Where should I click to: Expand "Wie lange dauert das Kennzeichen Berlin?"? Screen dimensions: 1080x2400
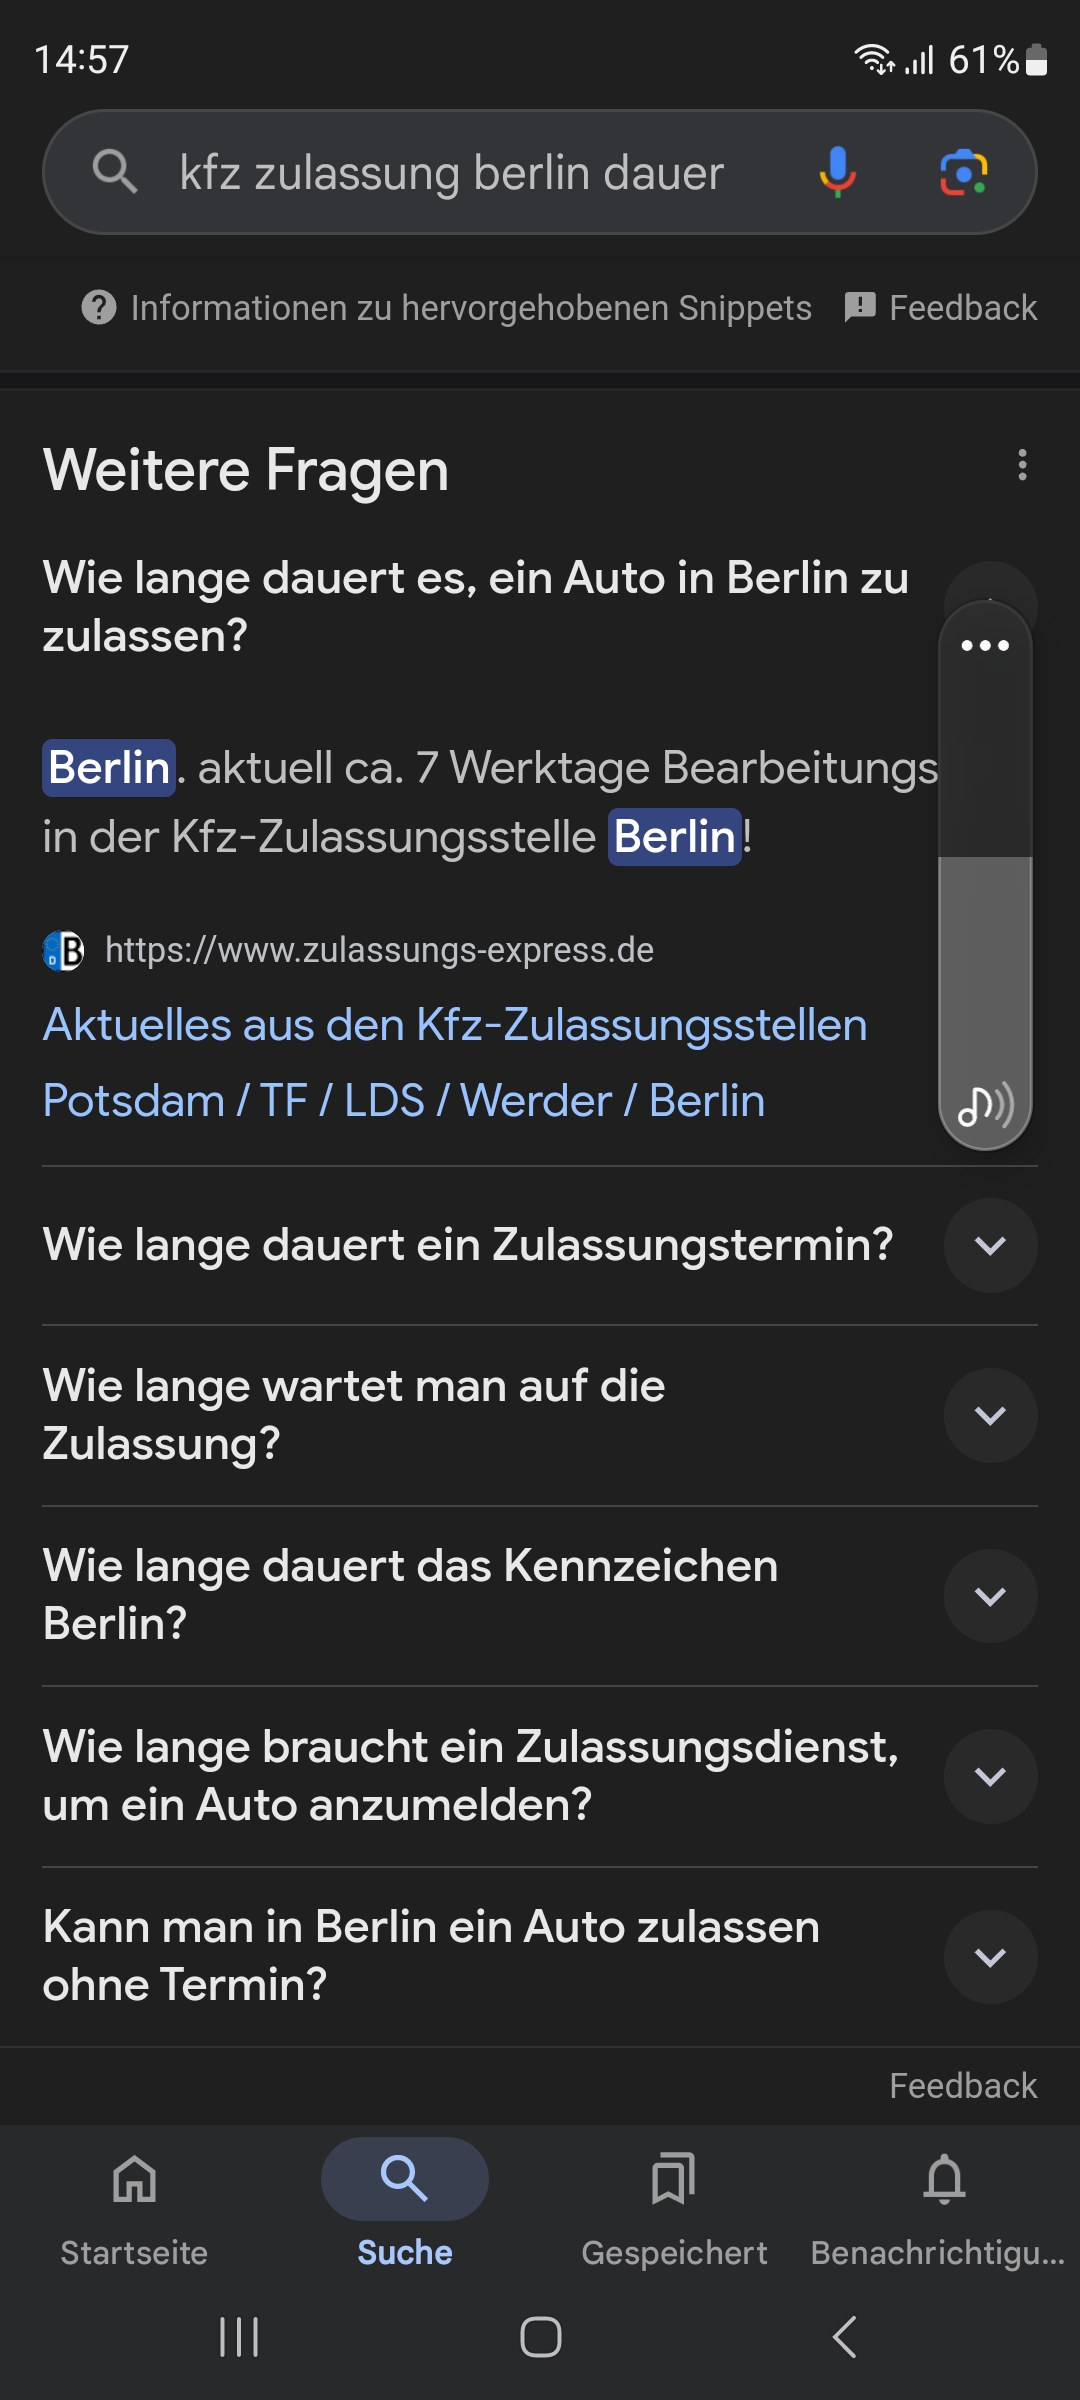coord(990,1596)
